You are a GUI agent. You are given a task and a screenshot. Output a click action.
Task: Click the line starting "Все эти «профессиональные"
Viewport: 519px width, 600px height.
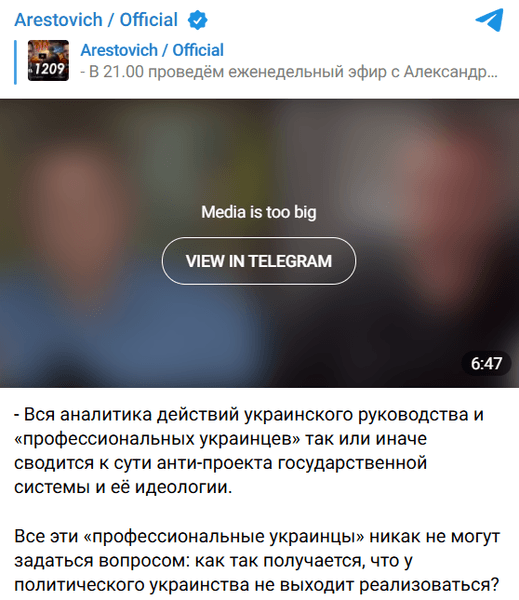(x=257, y=536)
